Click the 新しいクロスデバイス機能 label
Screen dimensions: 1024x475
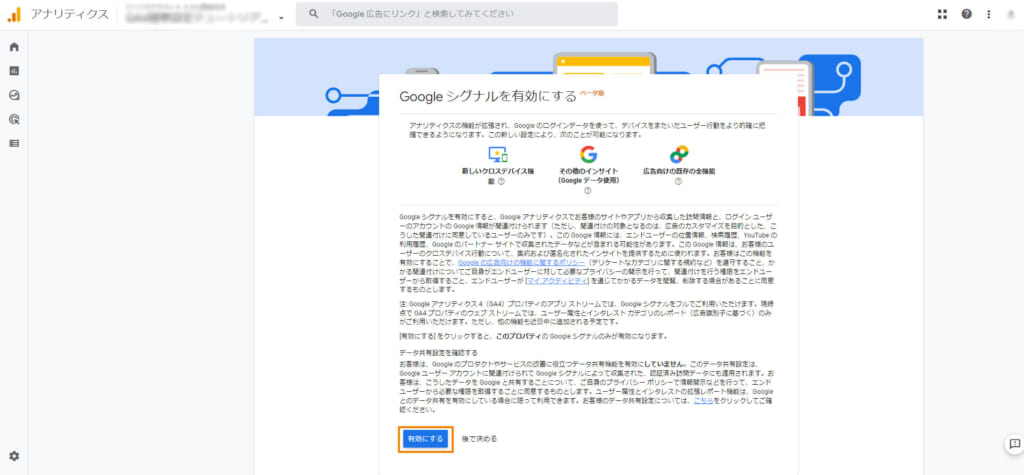[498, 176]
